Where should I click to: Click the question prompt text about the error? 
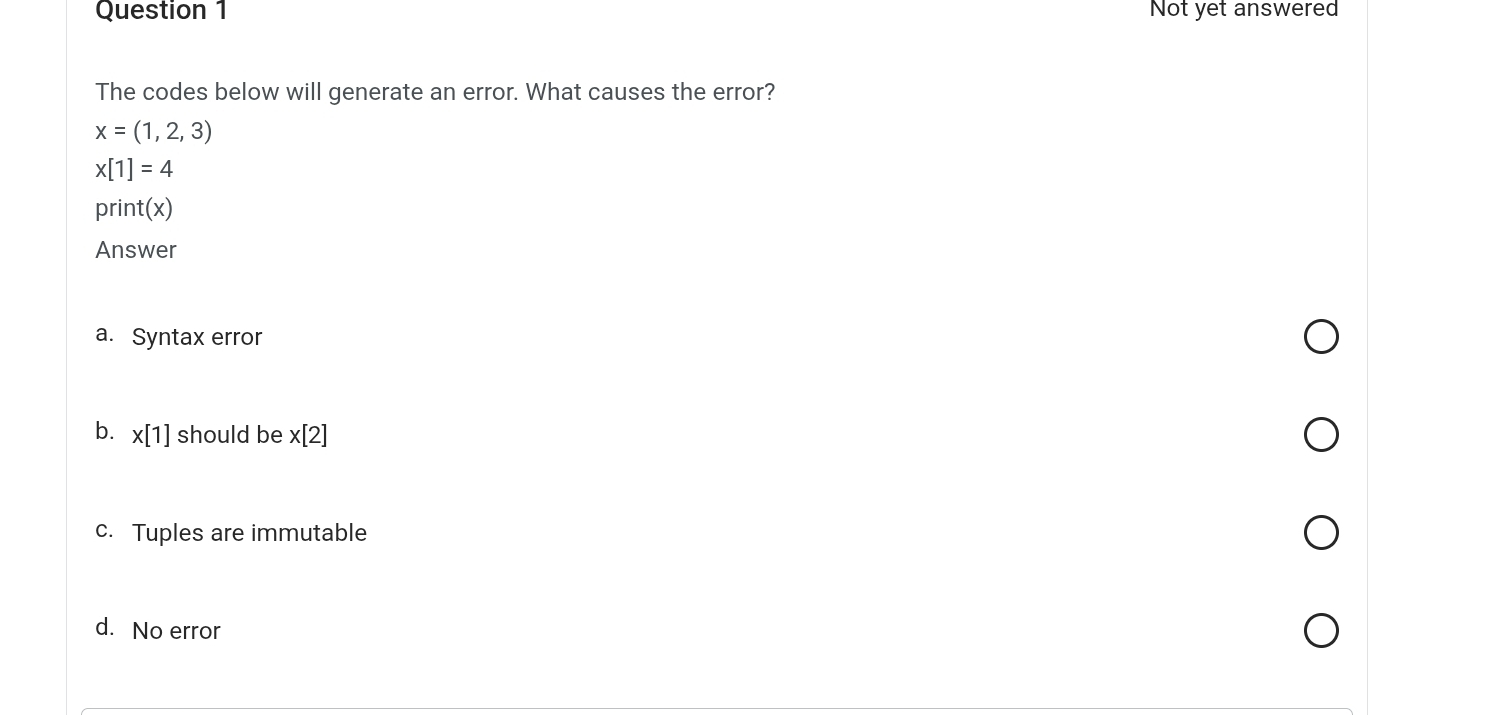pyautogui.click(x=435, y=92)
